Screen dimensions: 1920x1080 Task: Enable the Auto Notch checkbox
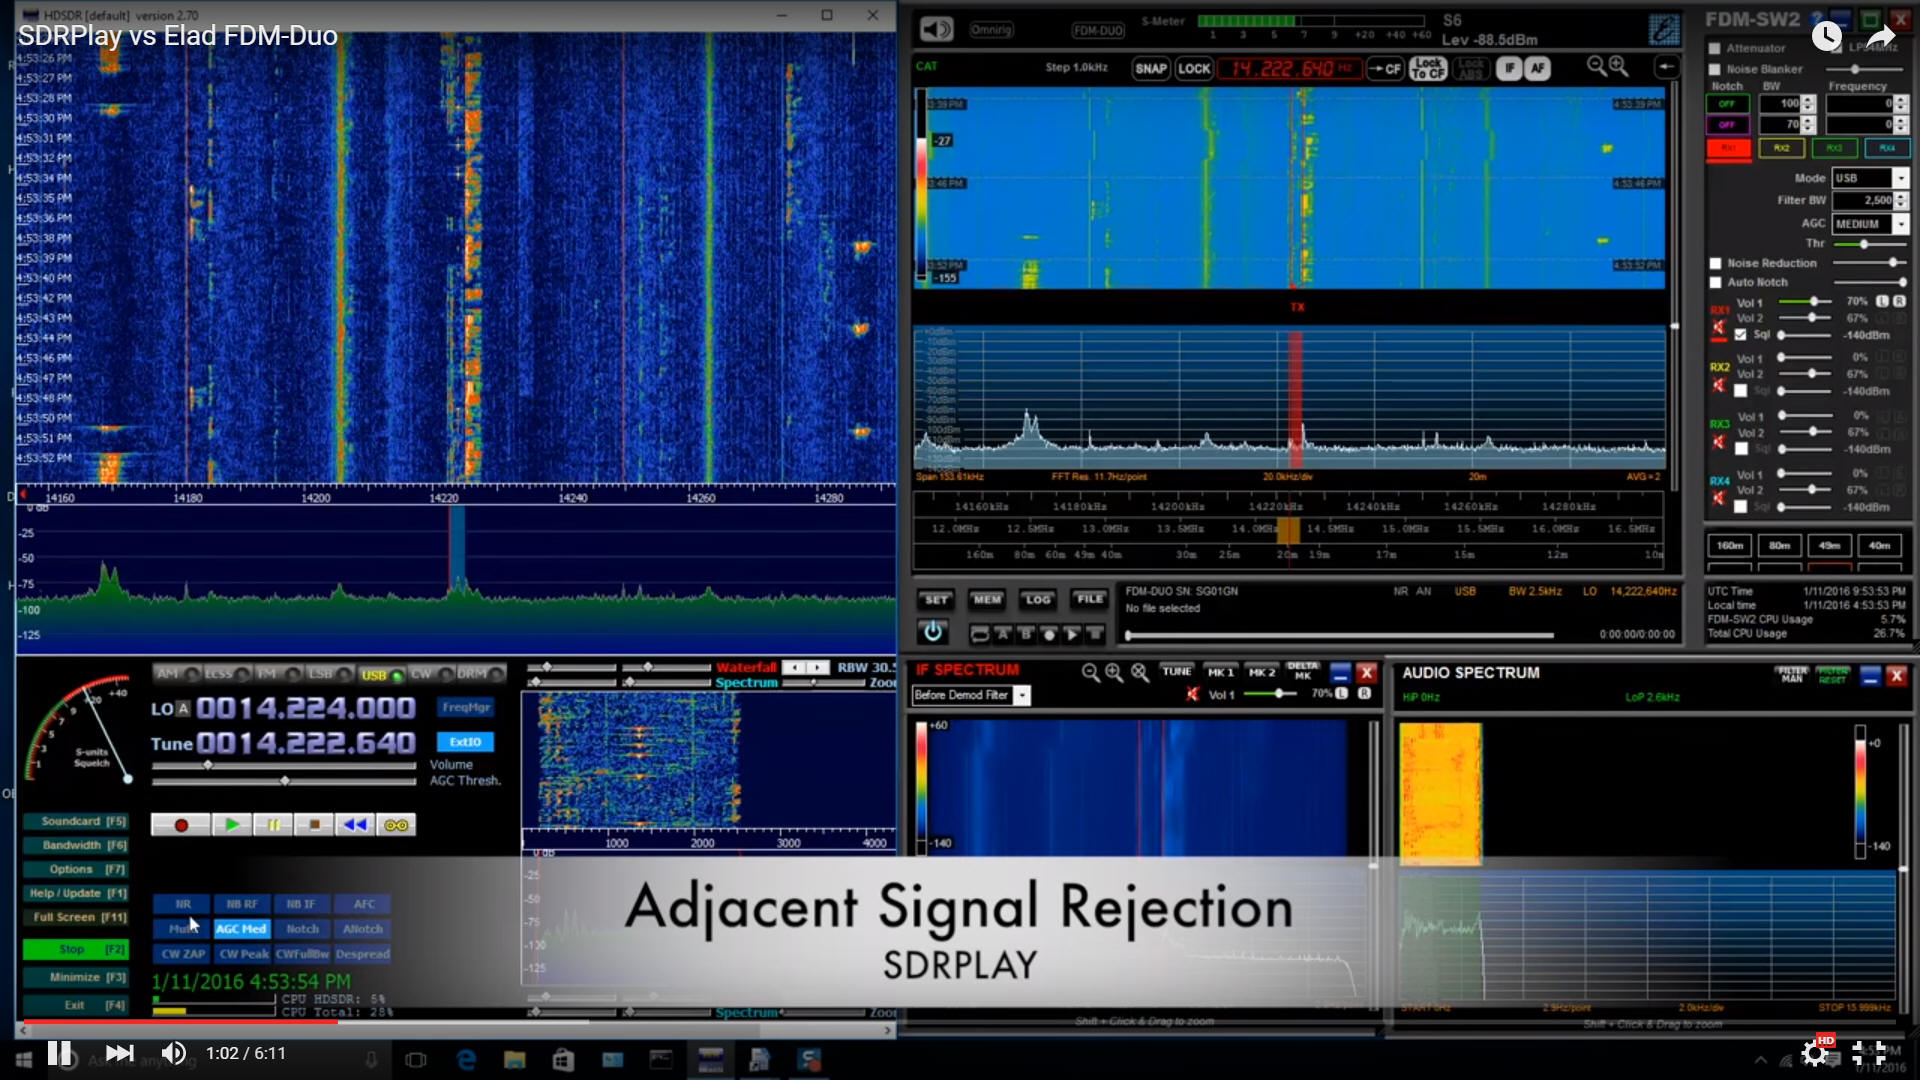point(1716,283)
